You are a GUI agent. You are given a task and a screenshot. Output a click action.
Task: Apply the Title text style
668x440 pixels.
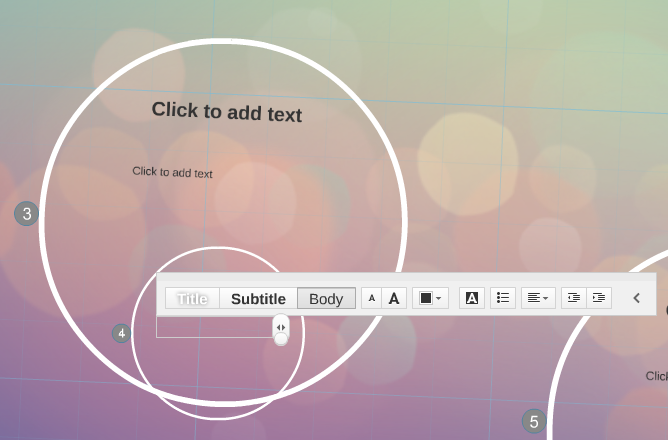[192, 298]
